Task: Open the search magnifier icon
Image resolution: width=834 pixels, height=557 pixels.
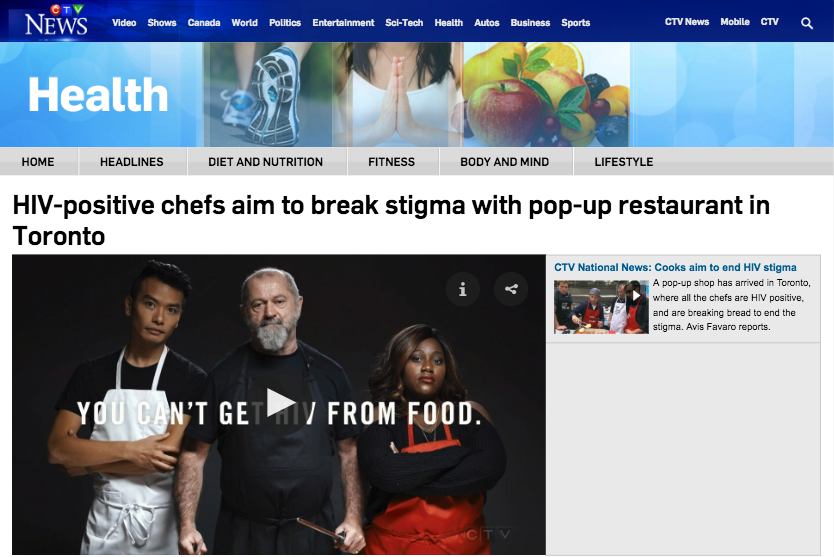Action: point(807,23)
